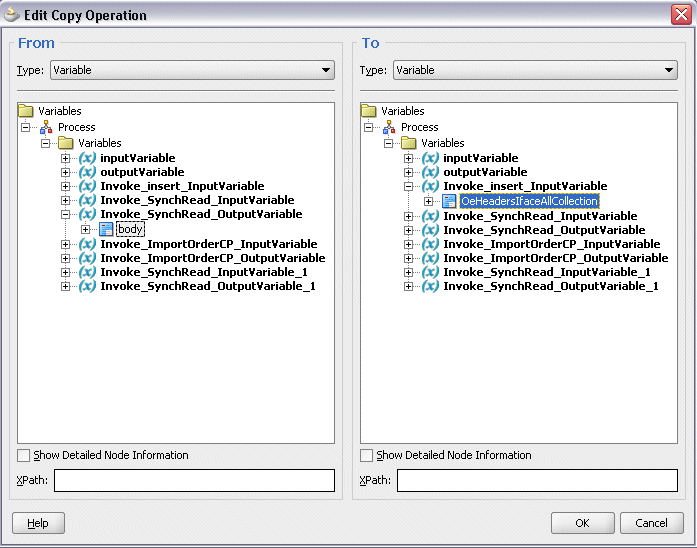Click variable icon of Invoke_SynchRead_OutputVariable_1 in To tree
The width and height of the screenshot is (697, 548).
431,286
